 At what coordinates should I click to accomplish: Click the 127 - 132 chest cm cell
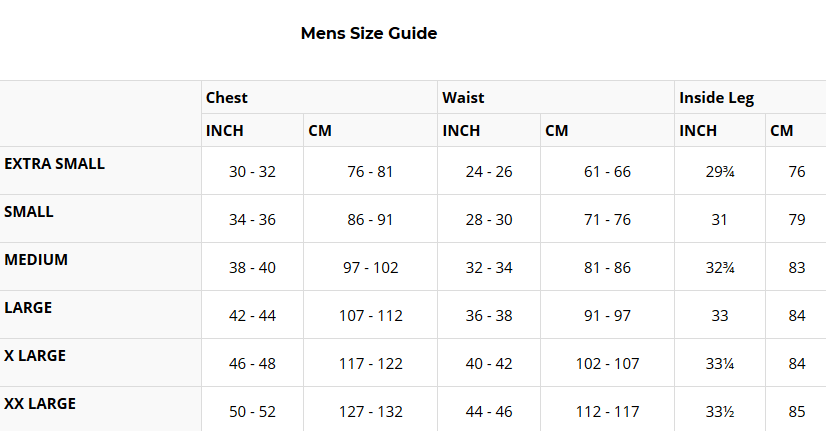(370, 412)
